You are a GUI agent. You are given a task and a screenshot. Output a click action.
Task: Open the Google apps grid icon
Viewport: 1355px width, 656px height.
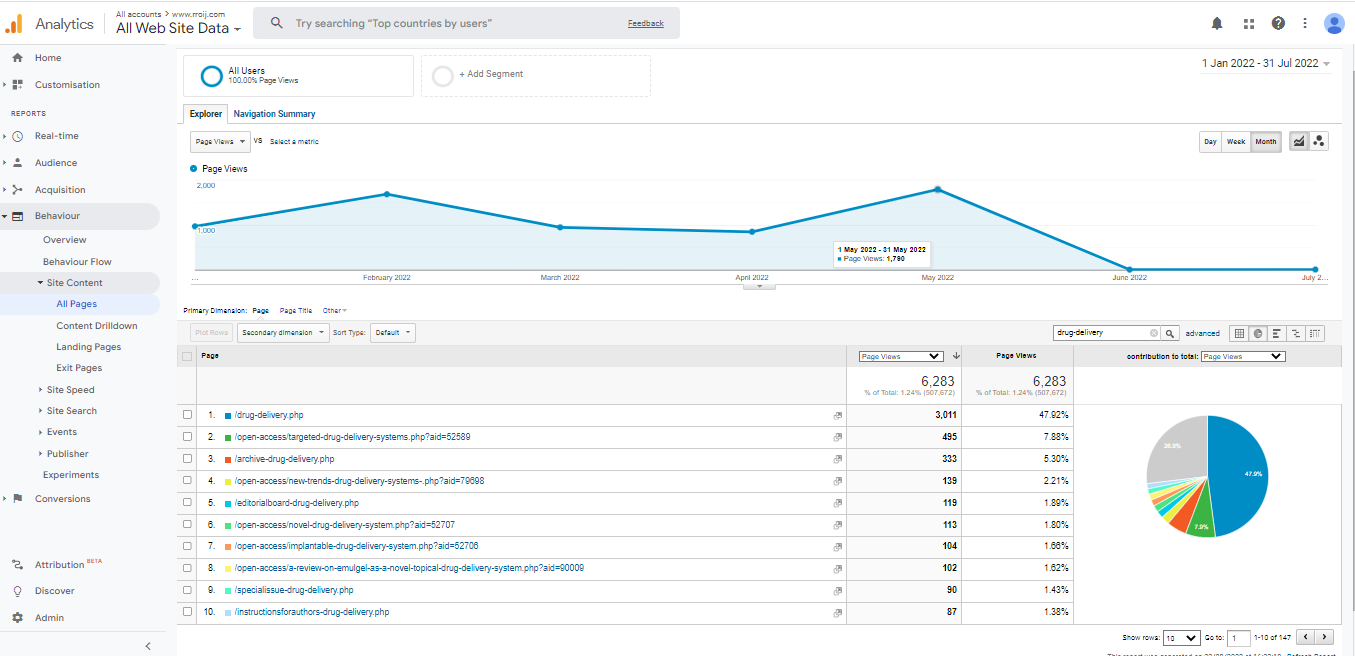point(1248,23)
